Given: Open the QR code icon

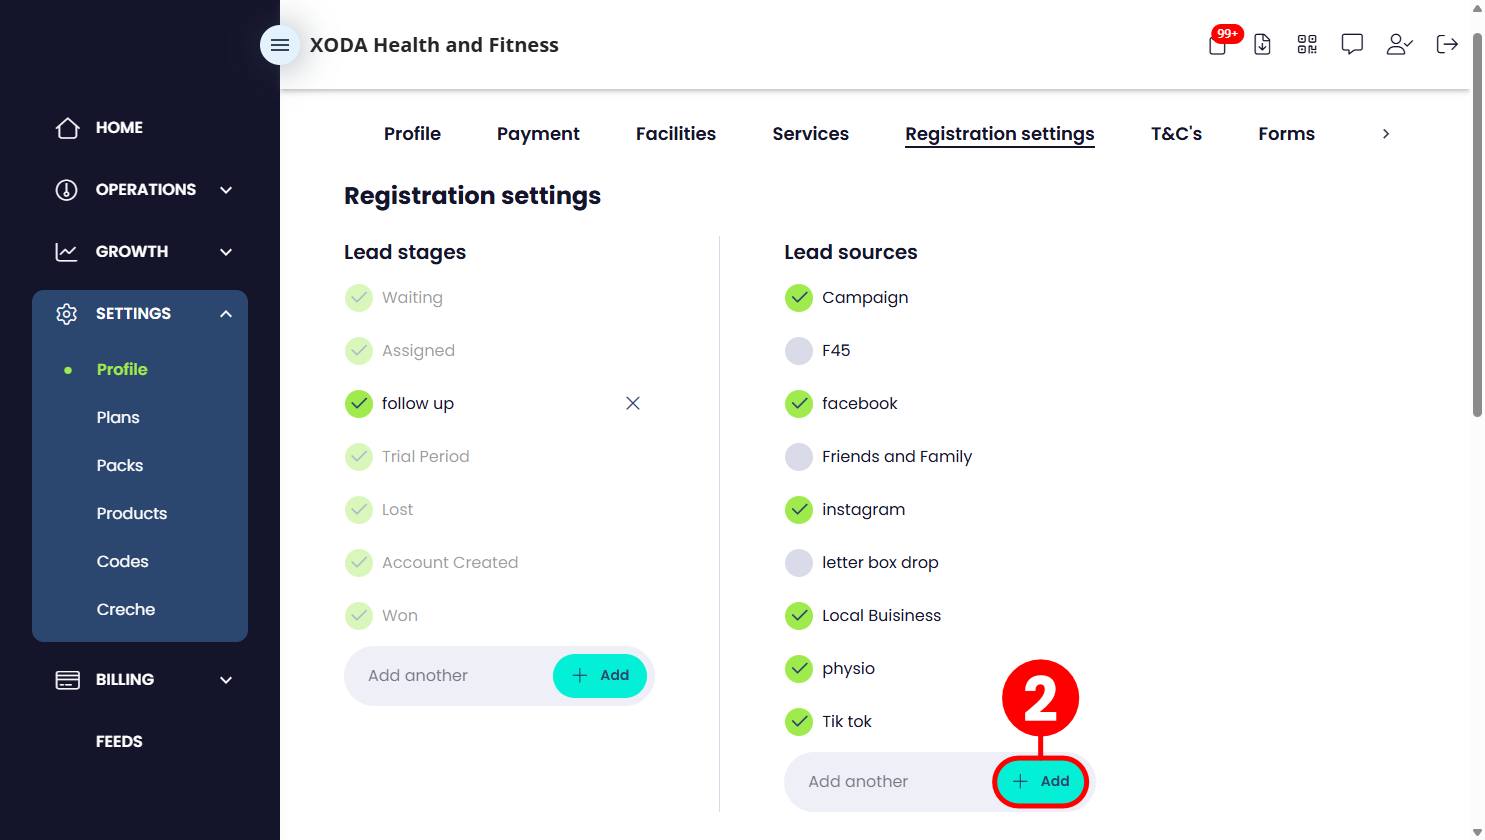Looking at the screenshot, I should pyautogui.click(x=1307, y=44).
